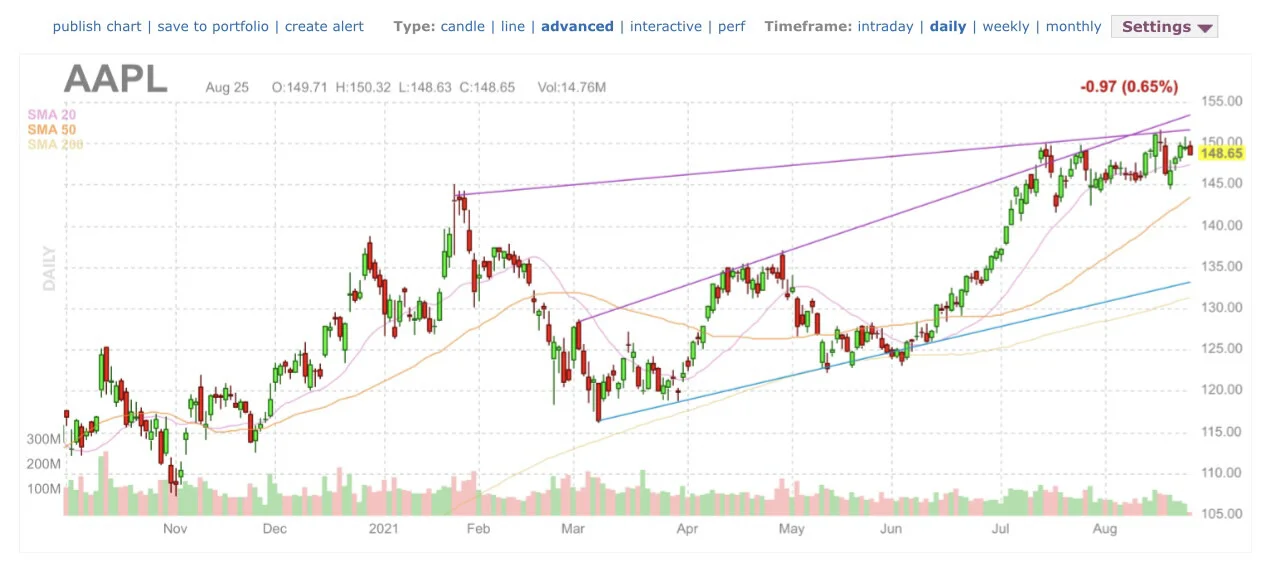1282x562 pixels.
Task: Switch chart type to candle
Action: [x=463, y=26]
